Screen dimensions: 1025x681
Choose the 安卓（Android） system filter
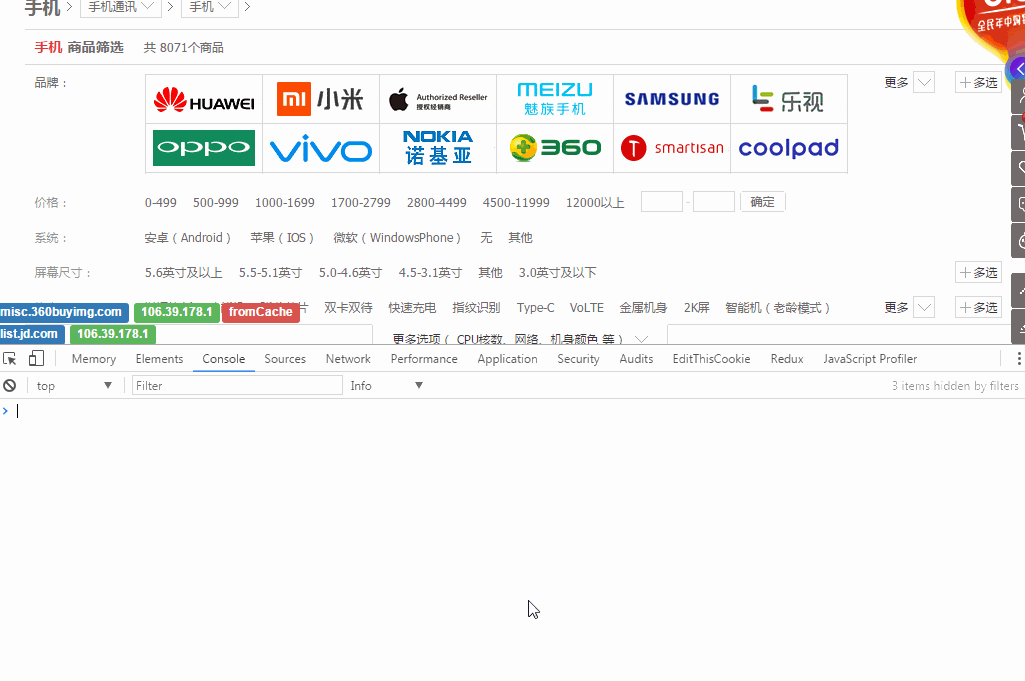pos(188,238)
